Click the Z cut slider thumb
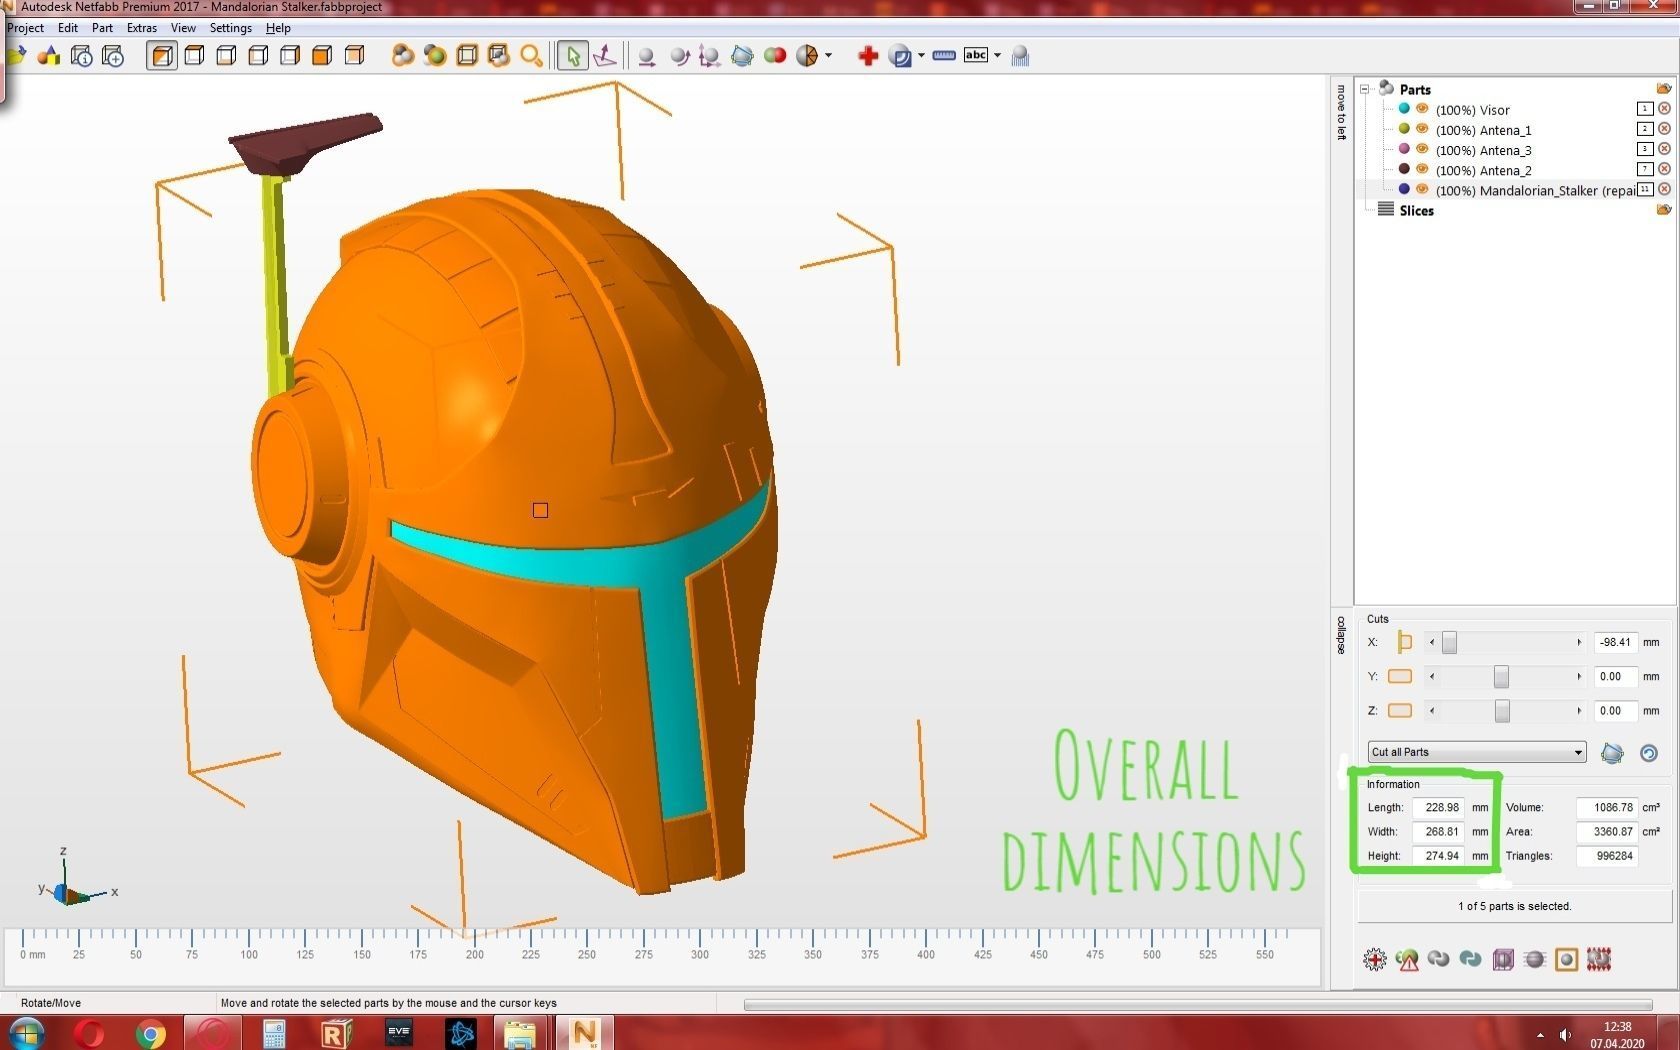1680x1050 pixels. point(1502,711)
